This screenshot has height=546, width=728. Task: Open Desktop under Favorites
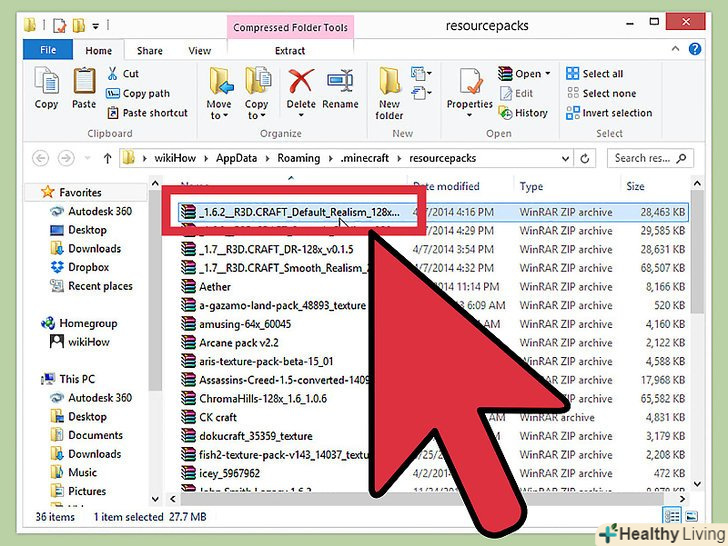(78, 230)
